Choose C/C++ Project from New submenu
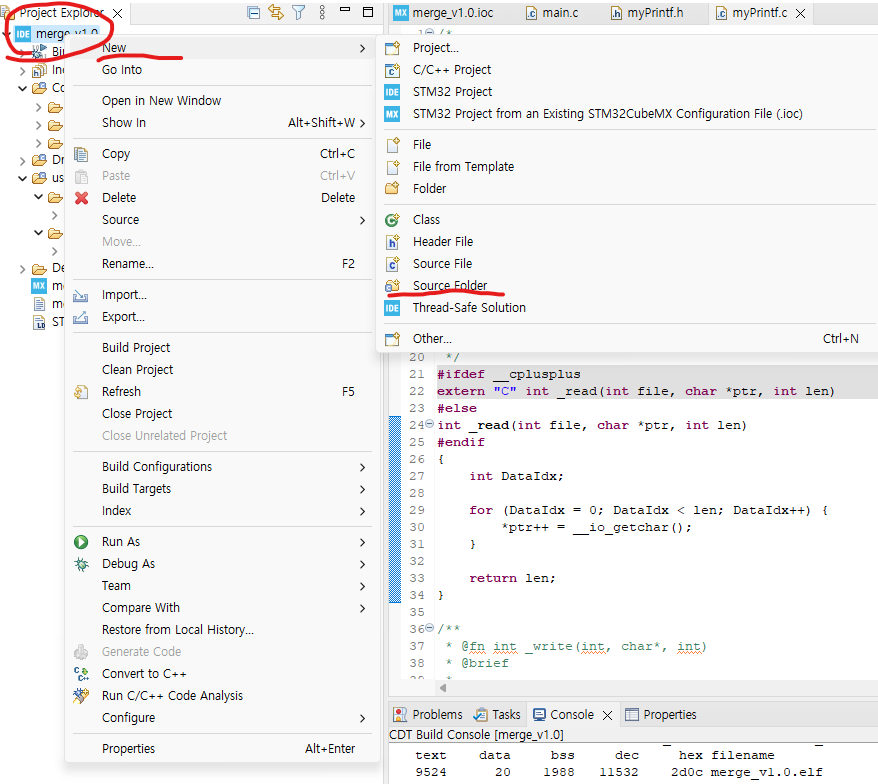This screenshot has height=784, width=878. [452, 69]
